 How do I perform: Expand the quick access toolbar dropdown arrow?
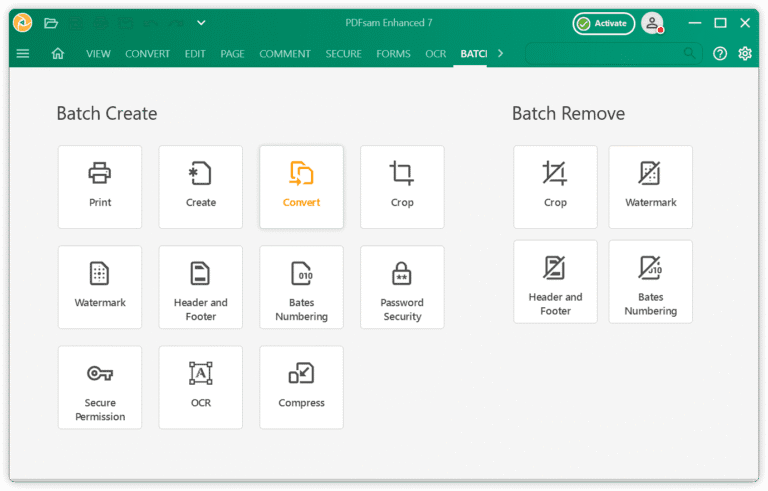pos(201,23)
